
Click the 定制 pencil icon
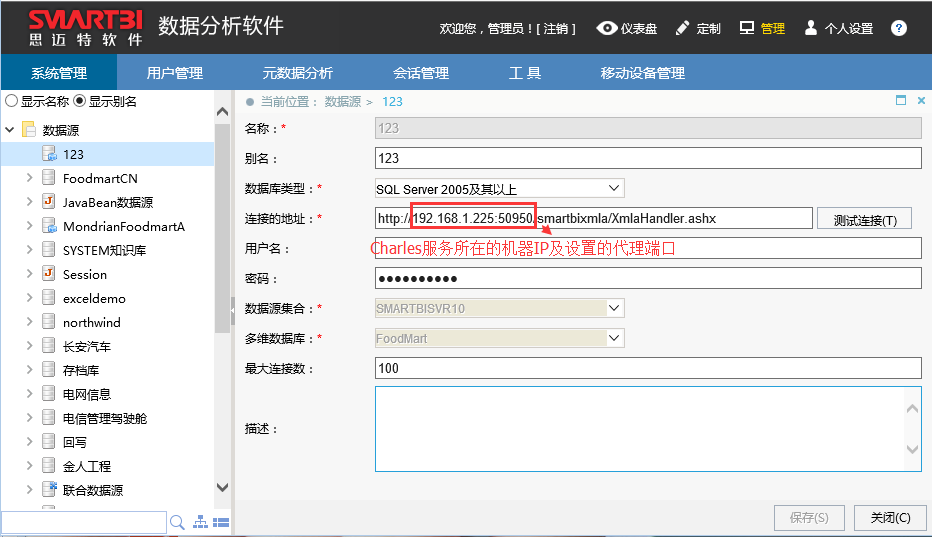tap(682, 28)
